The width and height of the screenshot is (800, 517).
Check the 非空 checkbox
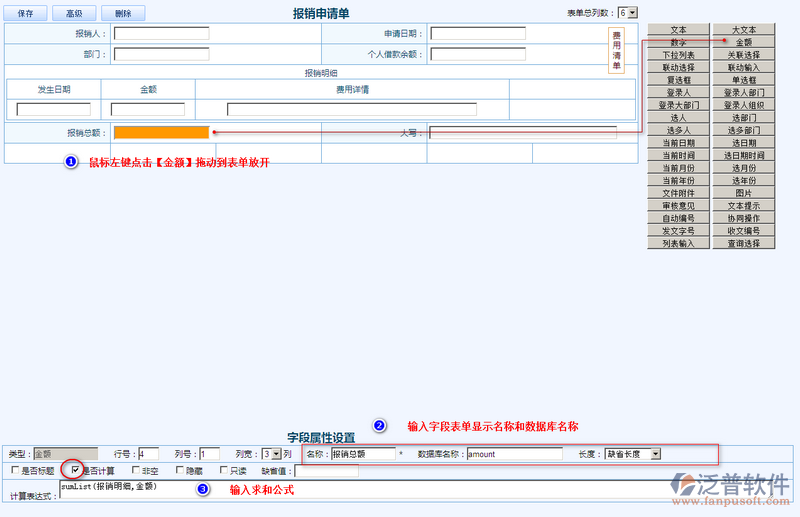[x=136, y=470]
